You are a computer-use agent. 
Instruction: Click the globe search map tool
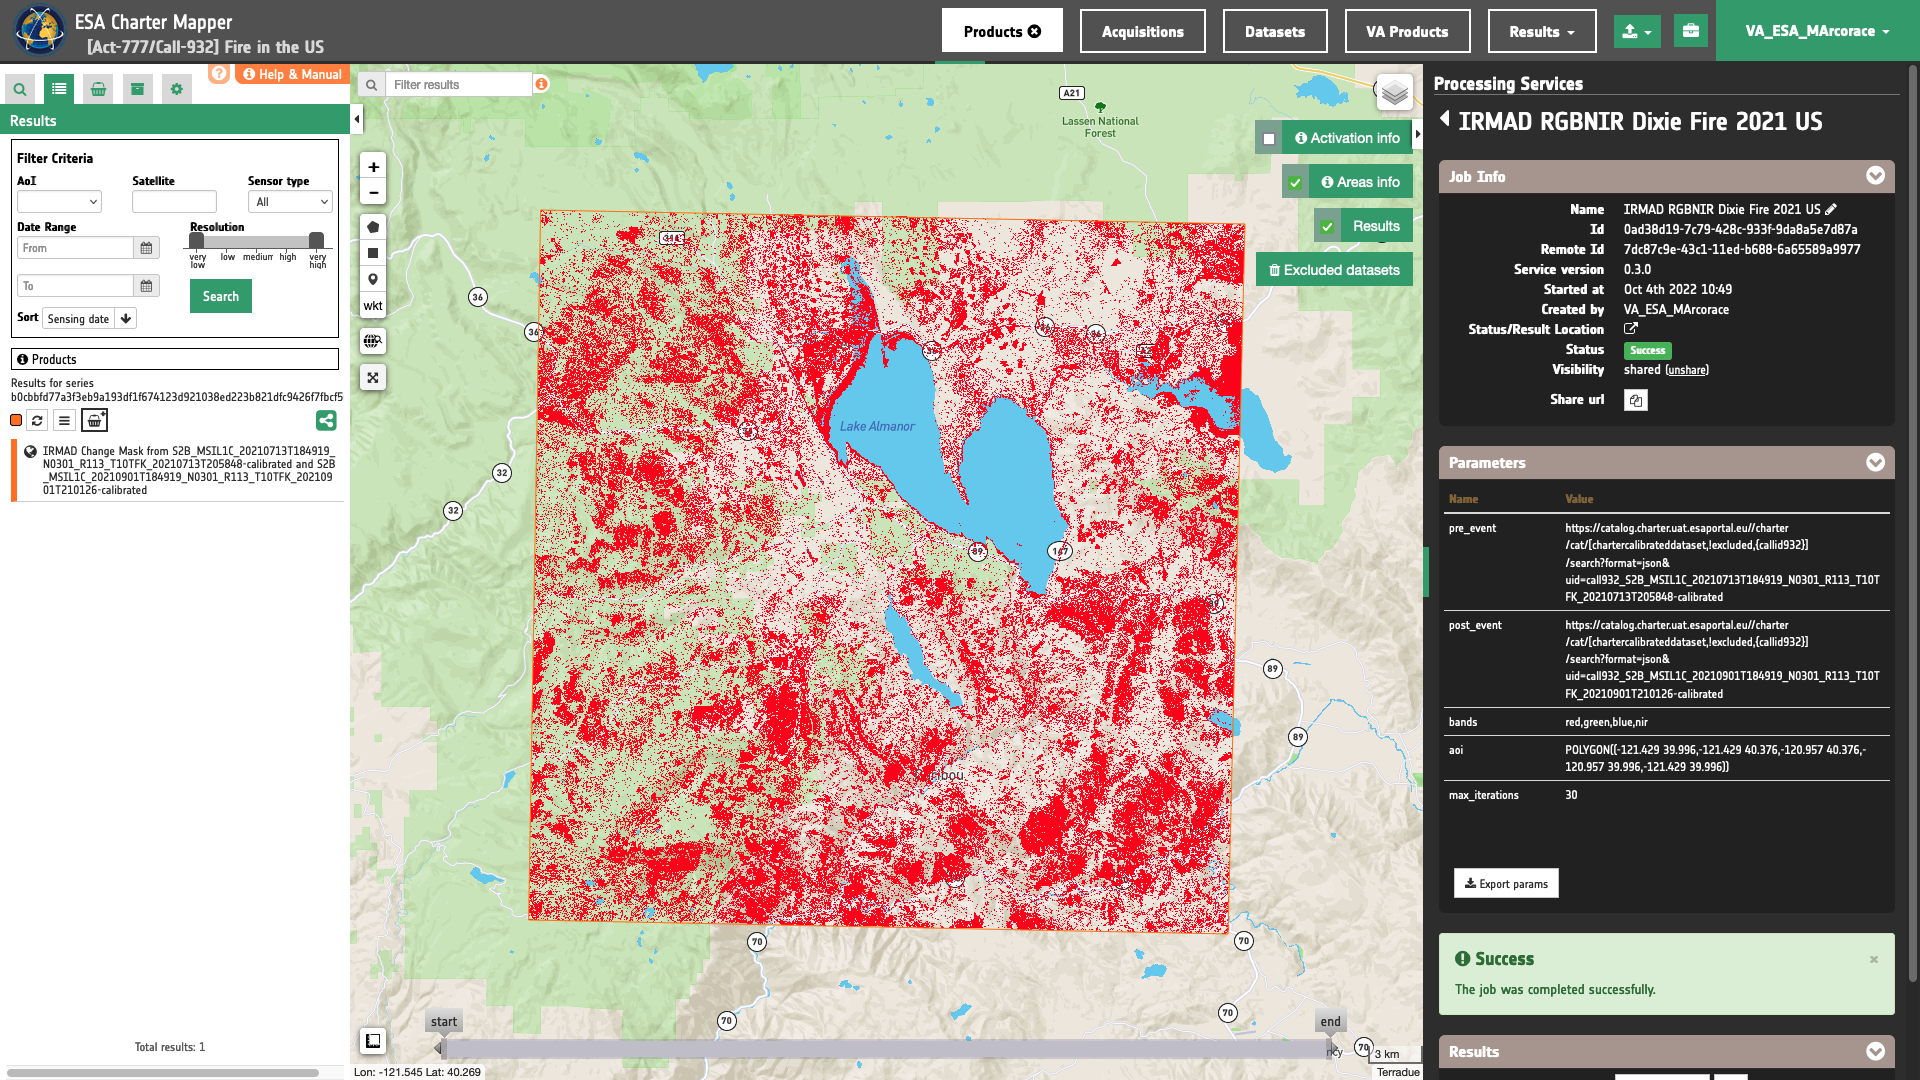pos(373,341)
